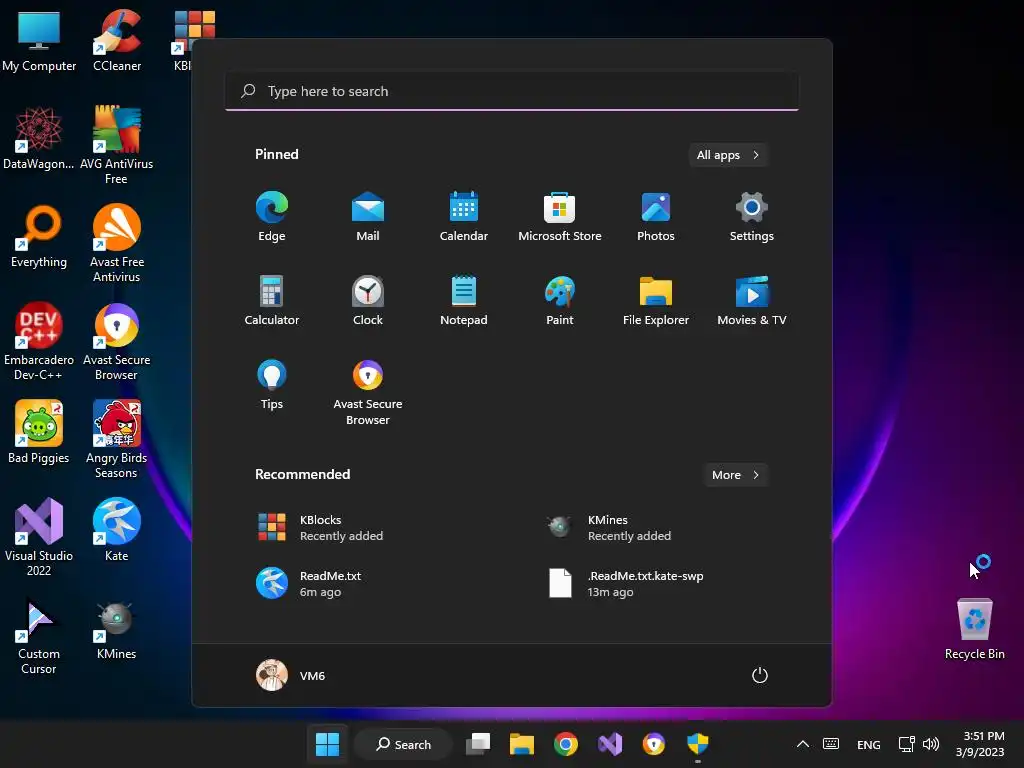Select CCleaner desktop shortcut

117,42
